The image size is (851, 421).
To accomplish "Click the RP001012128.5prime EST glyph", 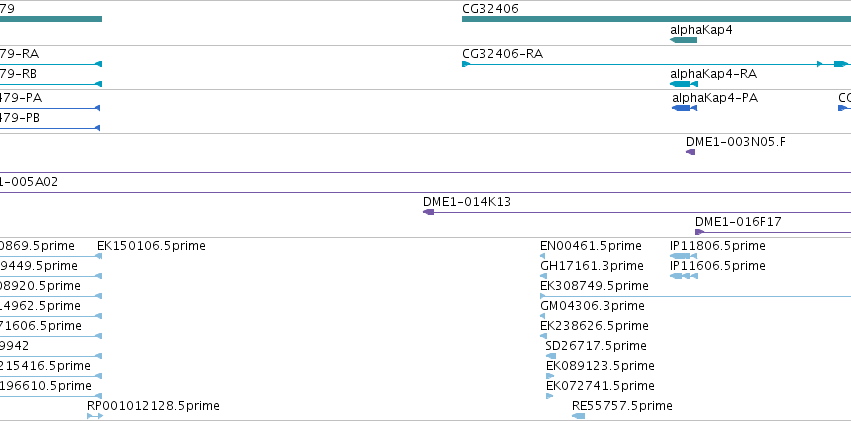I will coord(95,416).
